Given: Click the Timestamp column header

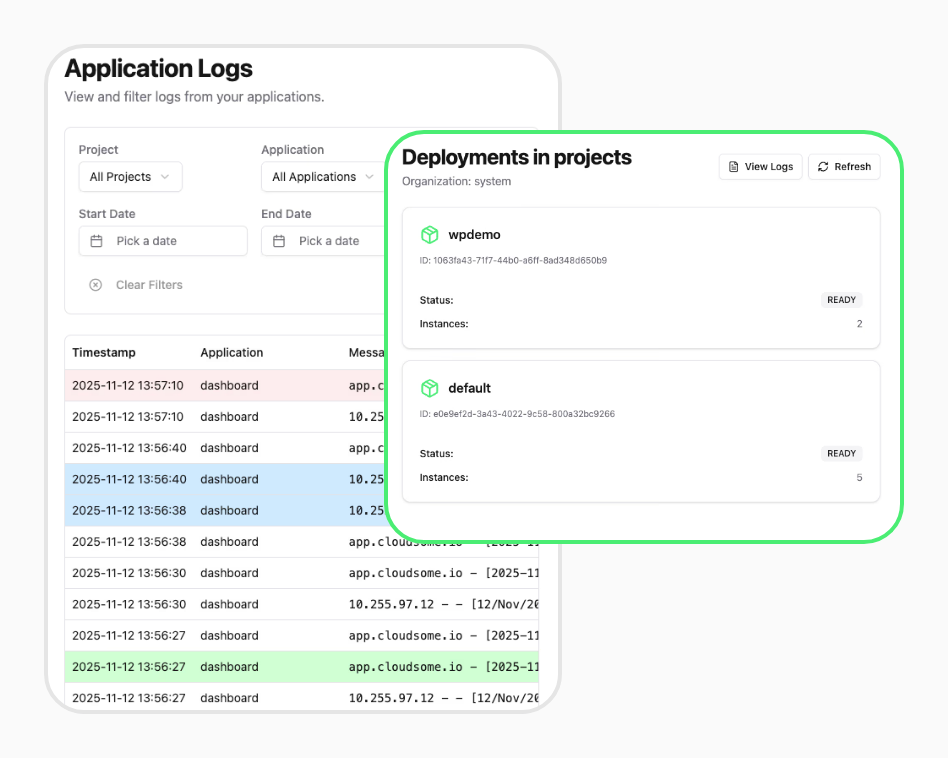Looking at the screenshot, I should click(x=104, y=352).
